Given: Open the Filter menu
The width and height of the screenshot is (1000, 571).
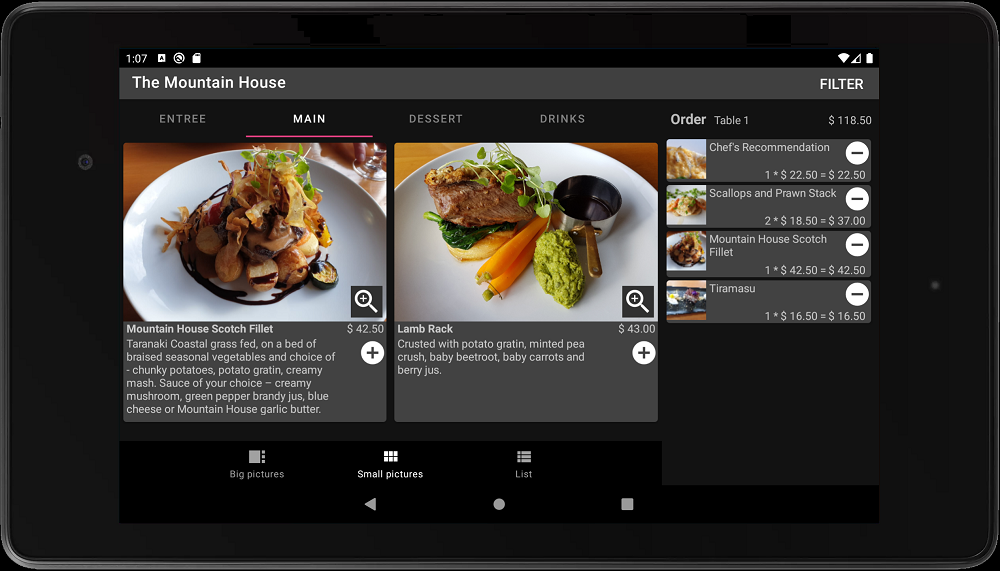Looking at the screenshot, I should click(841, 84).
